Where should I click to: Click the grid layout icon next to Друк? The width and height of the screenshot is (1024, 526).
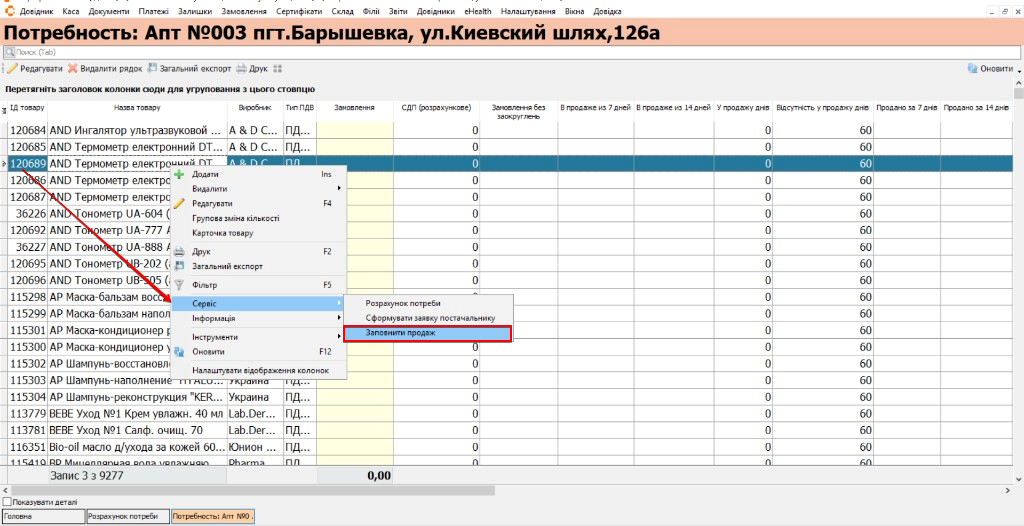point(277,68)
